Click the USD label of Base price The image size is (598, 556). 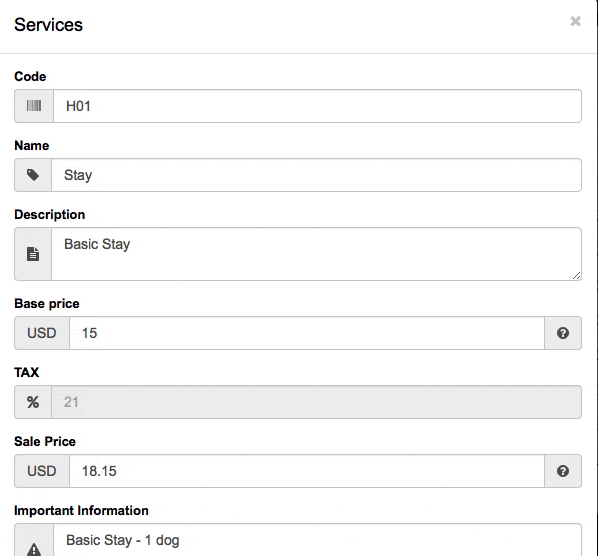click(42, 333)
